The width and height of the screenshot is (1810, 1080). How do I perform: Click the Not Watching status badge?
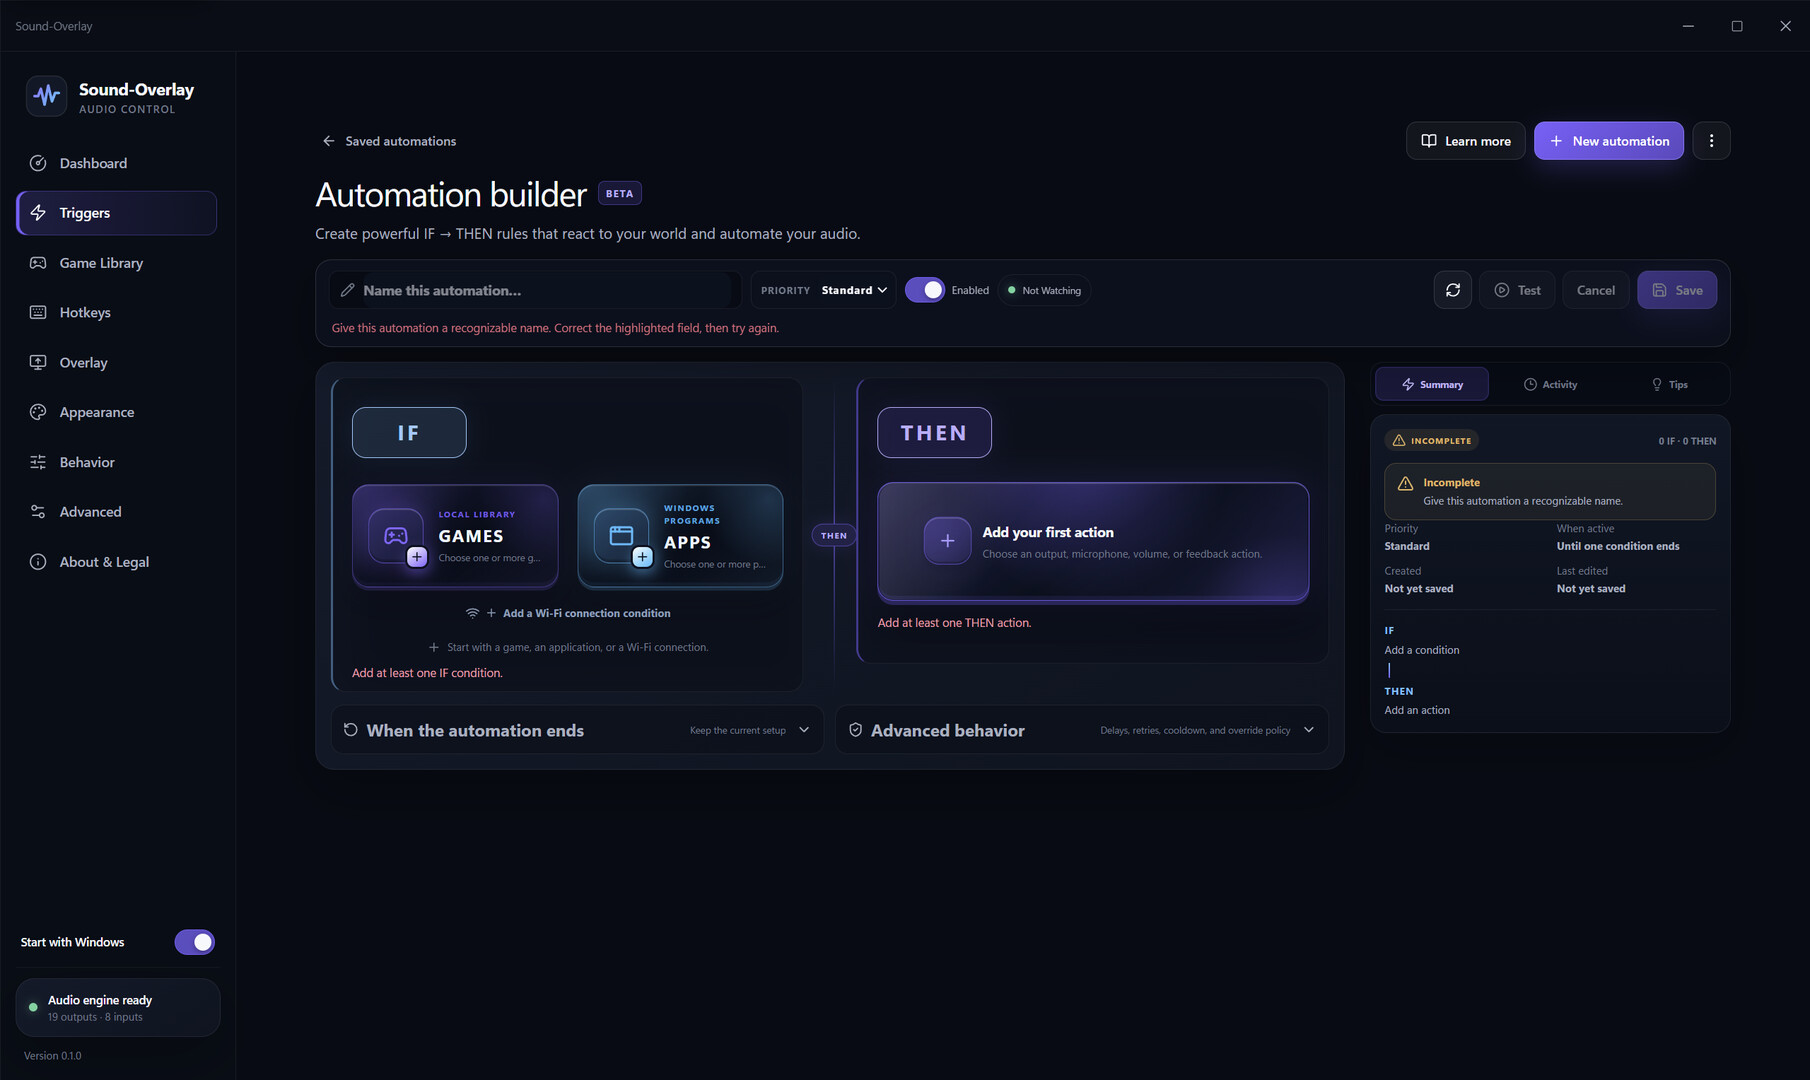[x=1044, y=290]
